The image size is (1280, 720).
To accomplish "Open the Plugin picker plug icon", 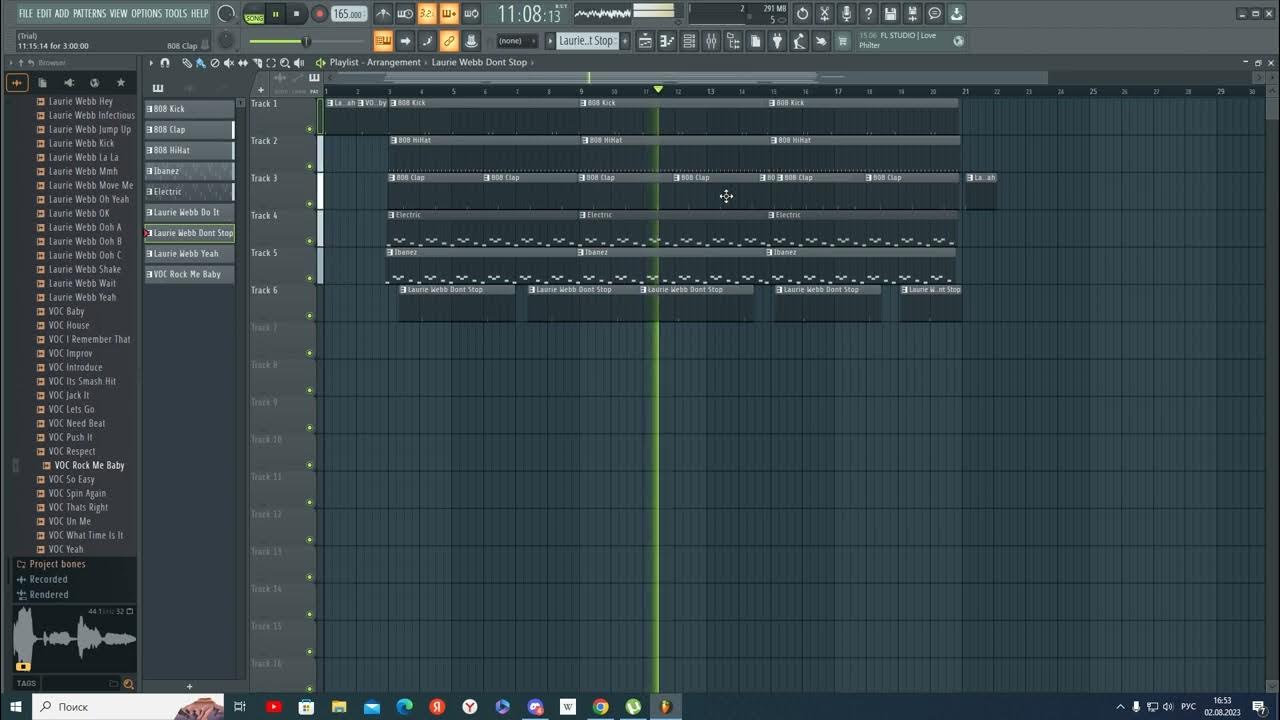I will 777,41.
